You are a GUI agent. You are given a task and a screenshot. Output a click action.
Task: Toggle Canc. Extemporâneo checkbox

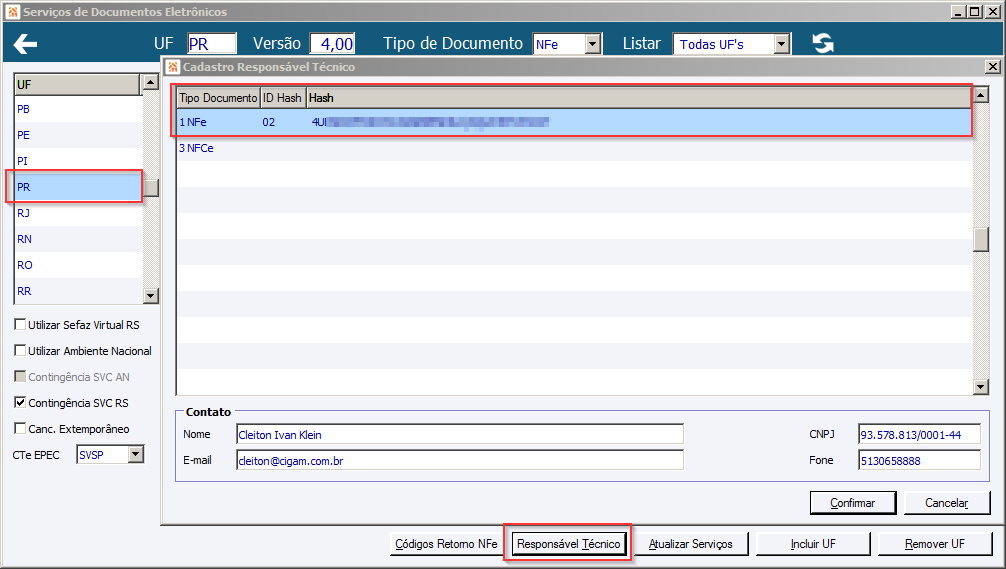(x=20, y=428)
